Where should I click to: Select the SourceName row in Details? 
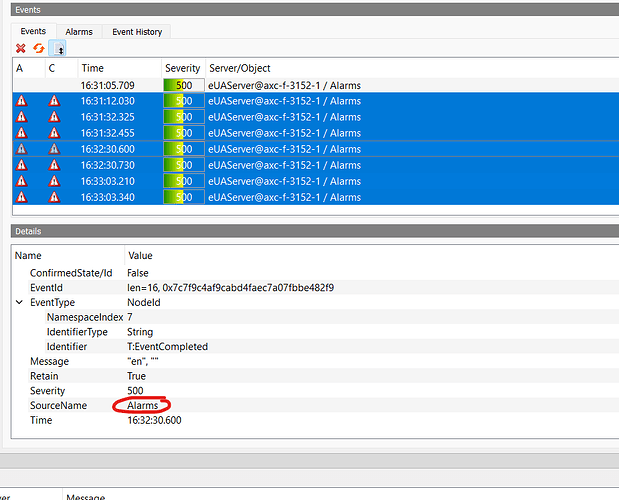58,405
